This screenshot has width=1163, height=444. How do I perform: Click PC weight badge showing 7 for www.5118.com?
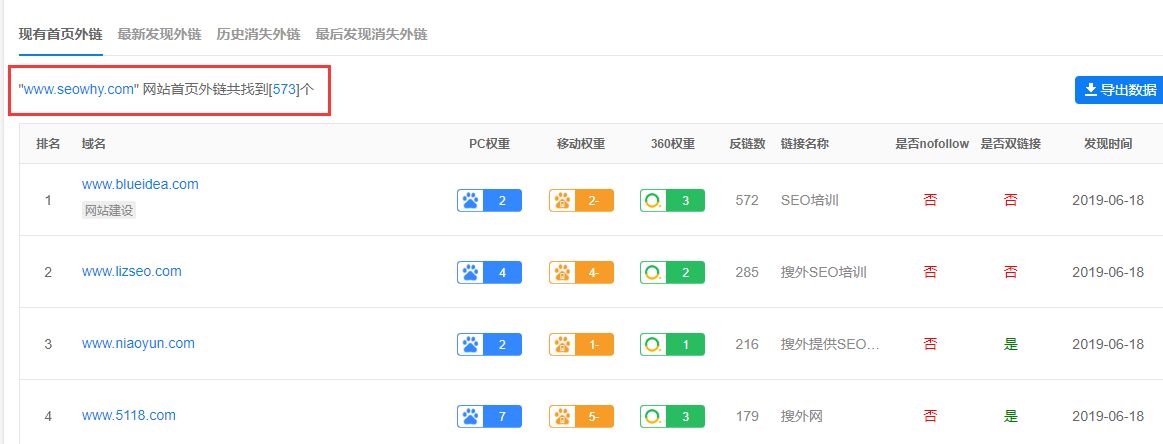pyautogui.click(x=490, y=417)
